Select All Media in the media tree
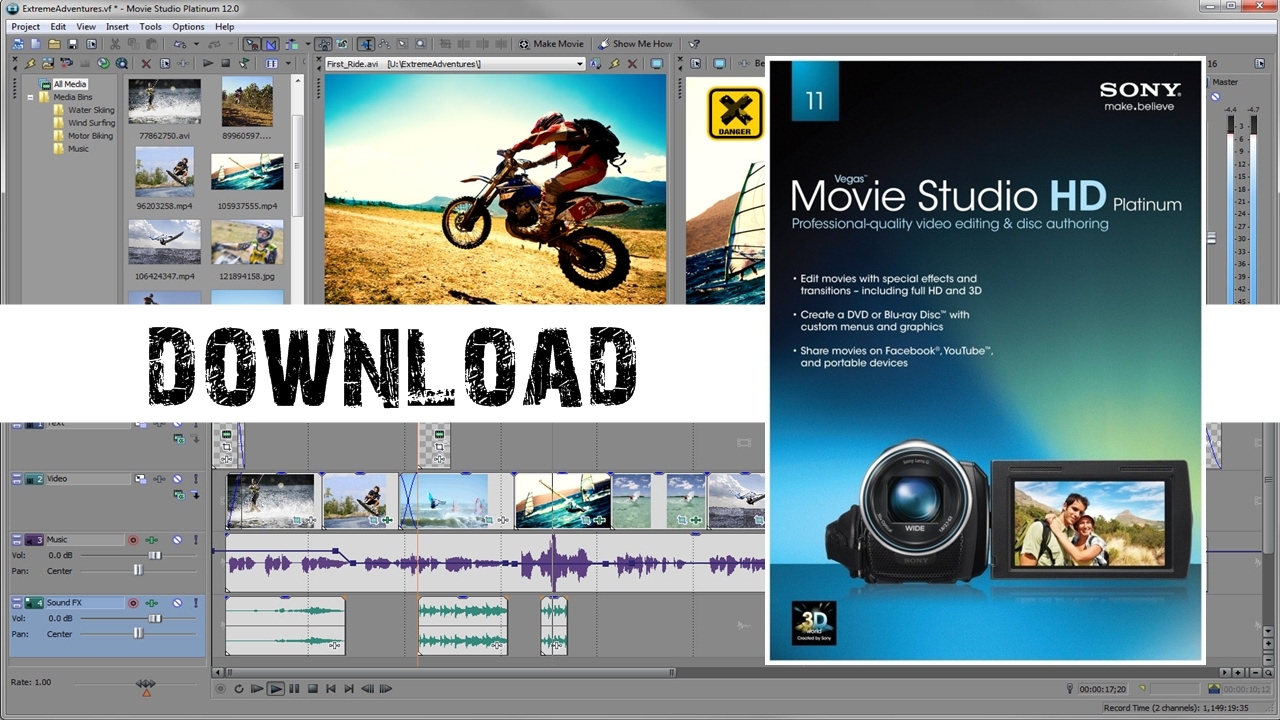This screenshot has height=720, width=1280. pos(69,84)
